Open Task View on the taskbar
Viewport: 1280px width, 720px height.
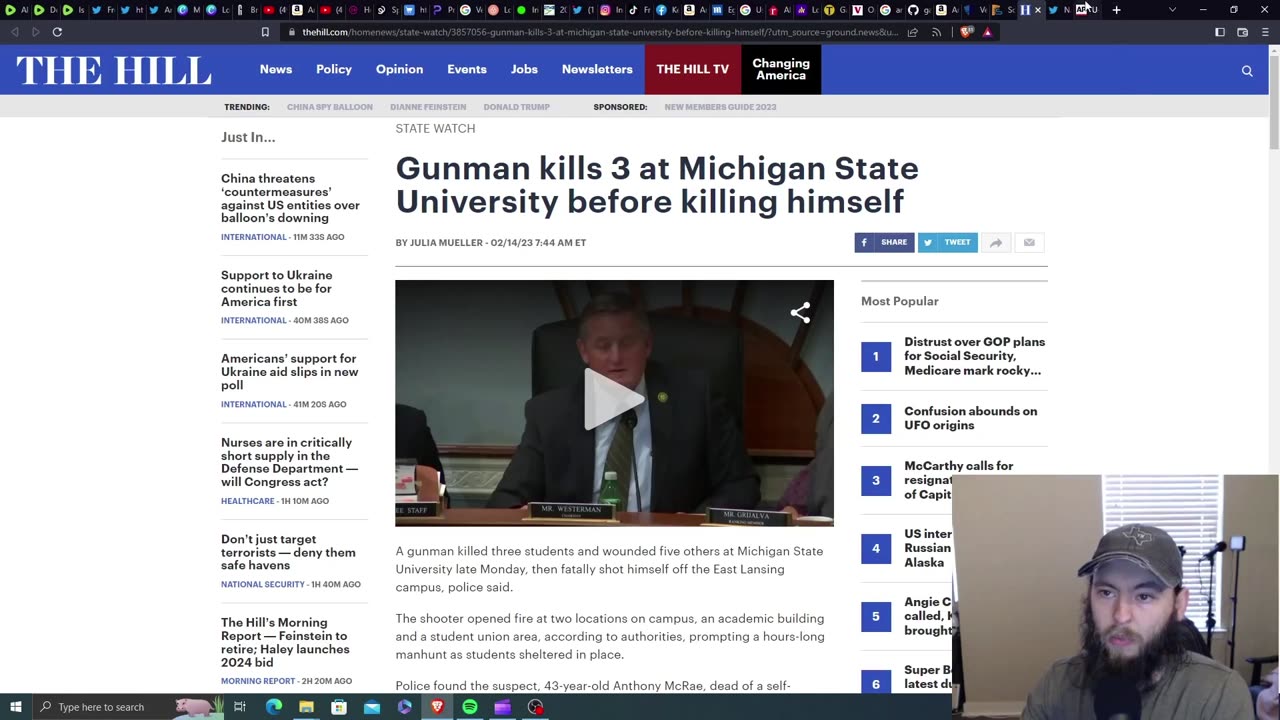point(240,707)
